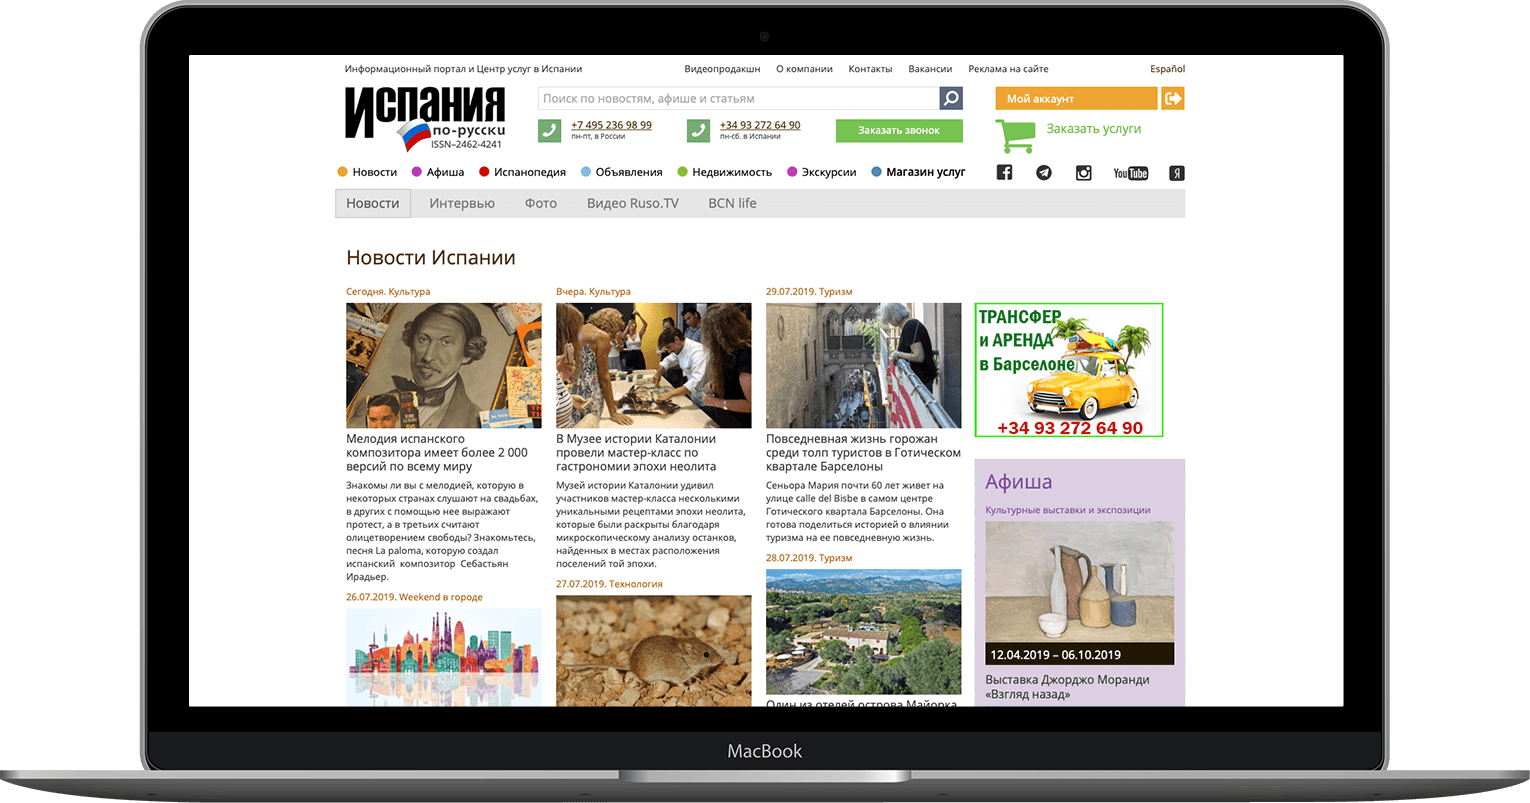The width and height of the screenshot is (1530, 803).
Task: Open Реклама на сайте link
Action: coord(1008,69)
